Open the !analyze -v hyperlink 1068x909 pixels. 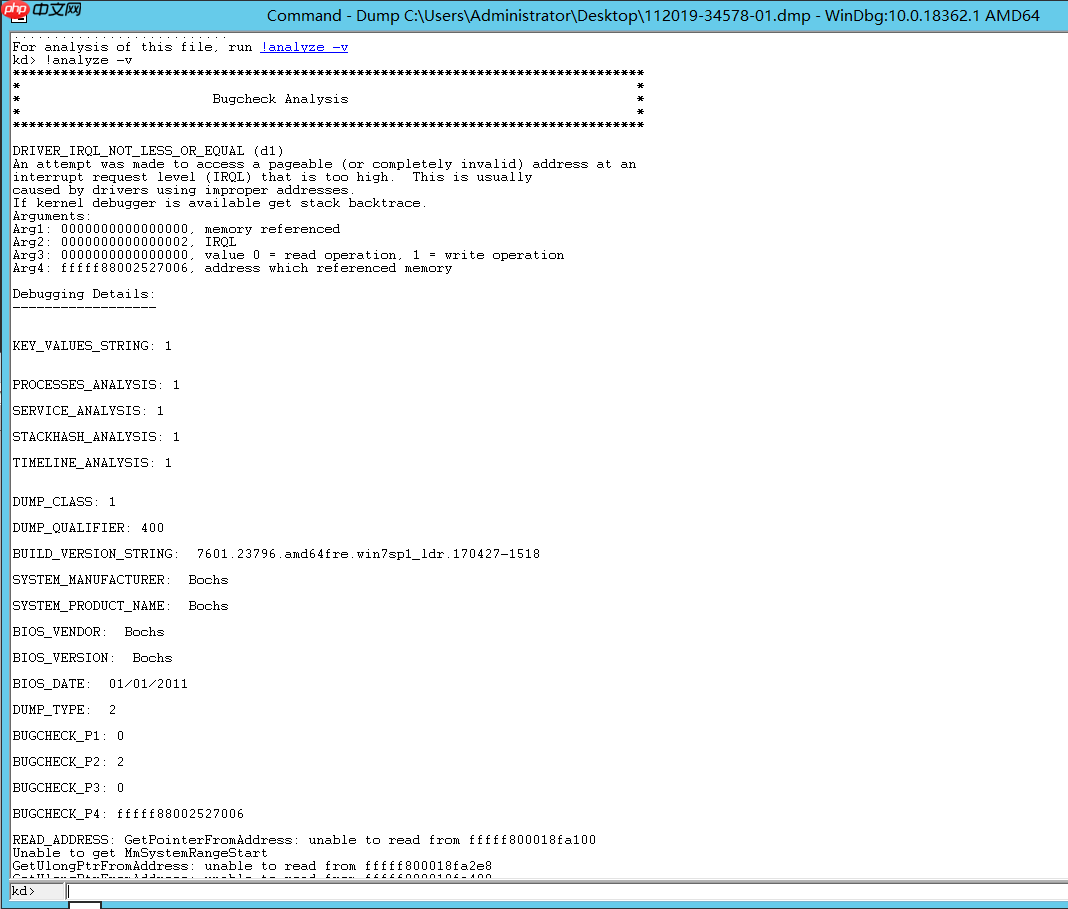(x=303, y=46)
